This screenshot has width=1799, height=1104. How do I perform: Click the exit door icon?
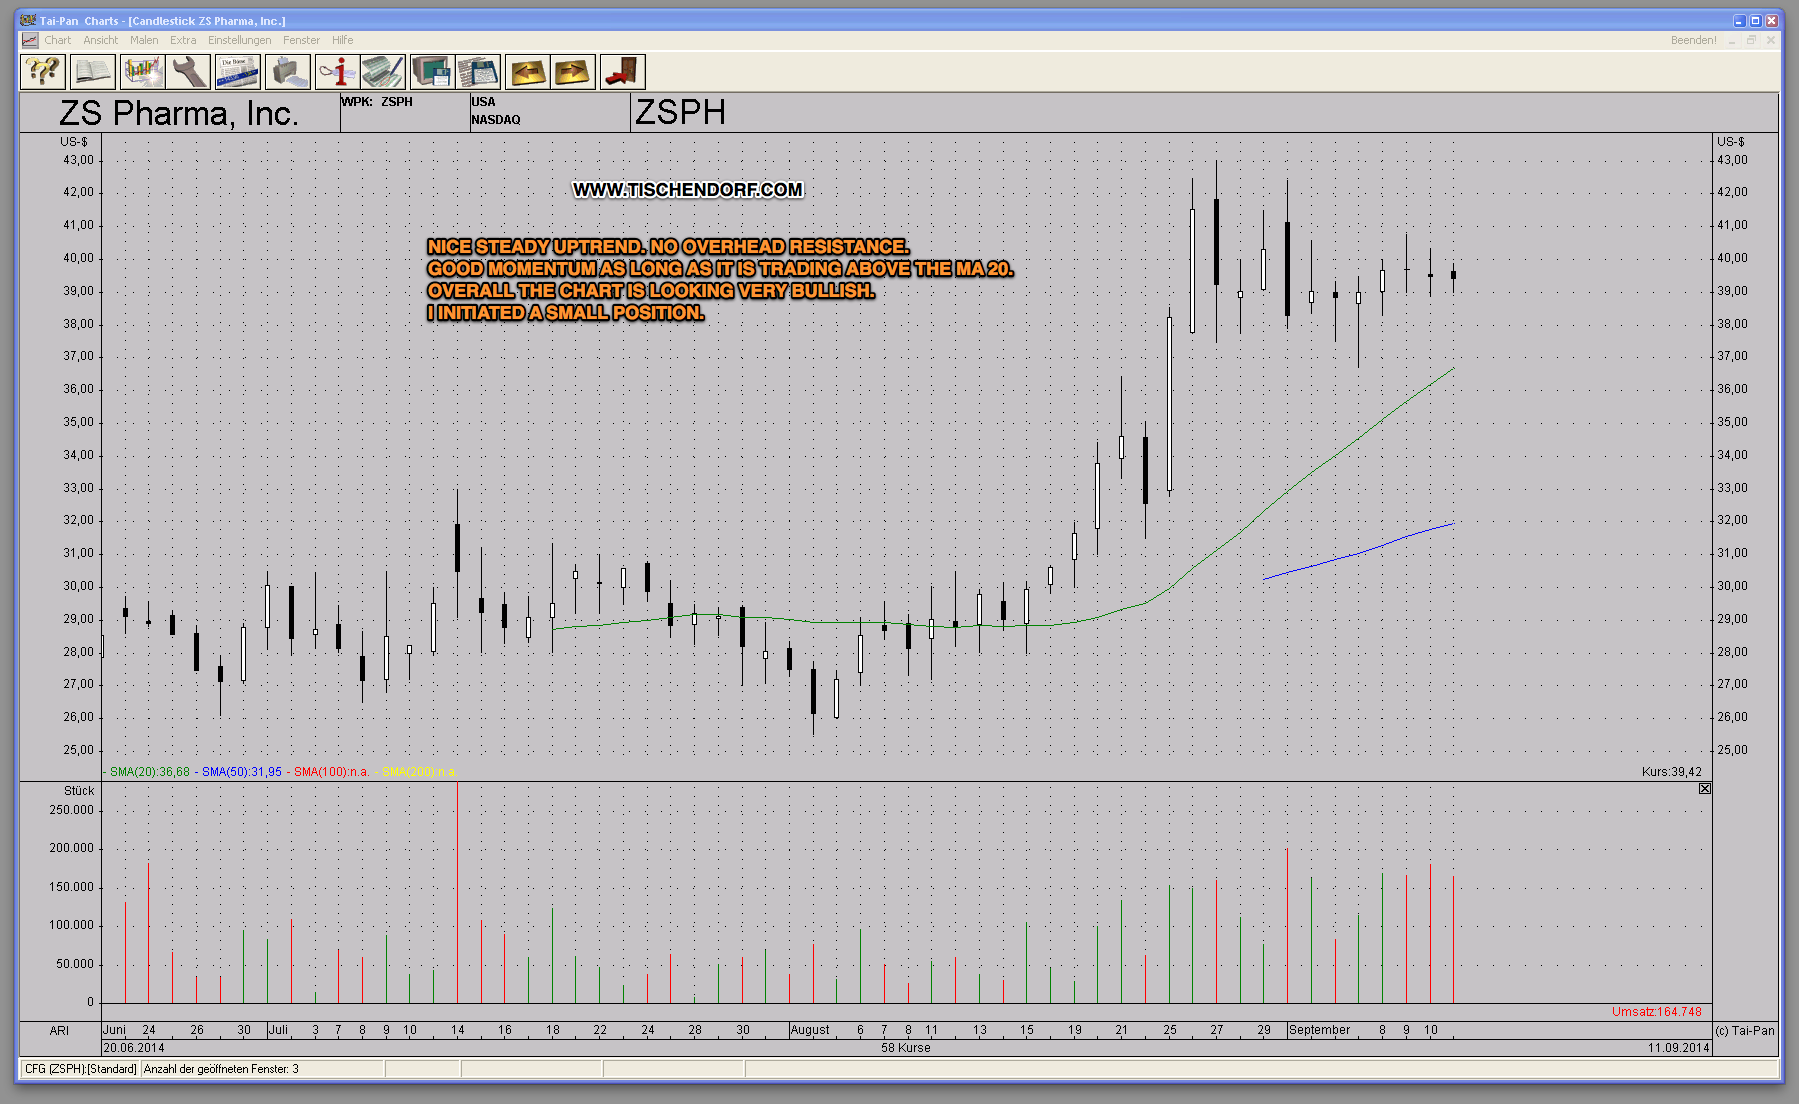pos(622,72)
